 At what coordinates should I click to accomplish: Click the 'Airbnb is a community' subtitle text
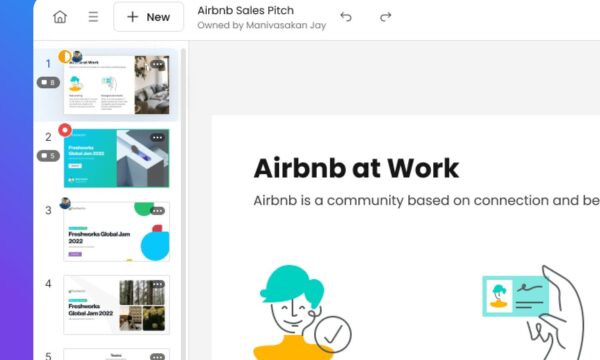pyautogui.click(x=426, y=200)
